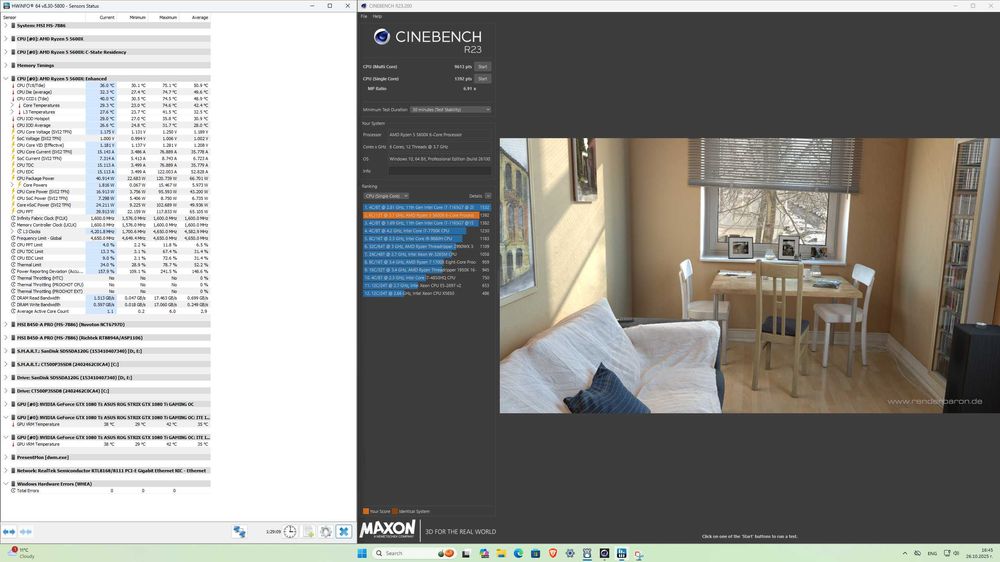Viewport: 1000px width, 562px height.
Task: Expand System: MSI MS-7B86 section
Action: pos(6,26)
